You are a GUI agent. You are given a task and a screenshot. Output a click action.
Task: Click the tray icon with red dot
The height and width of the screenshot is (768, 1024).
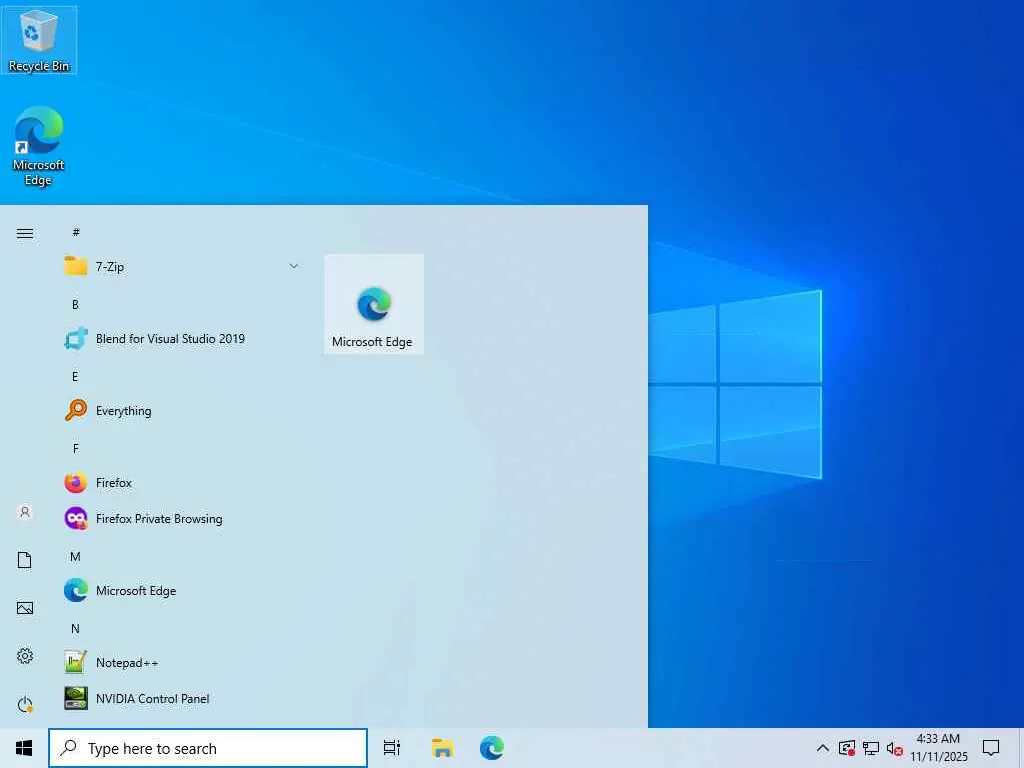pos(846,748)
